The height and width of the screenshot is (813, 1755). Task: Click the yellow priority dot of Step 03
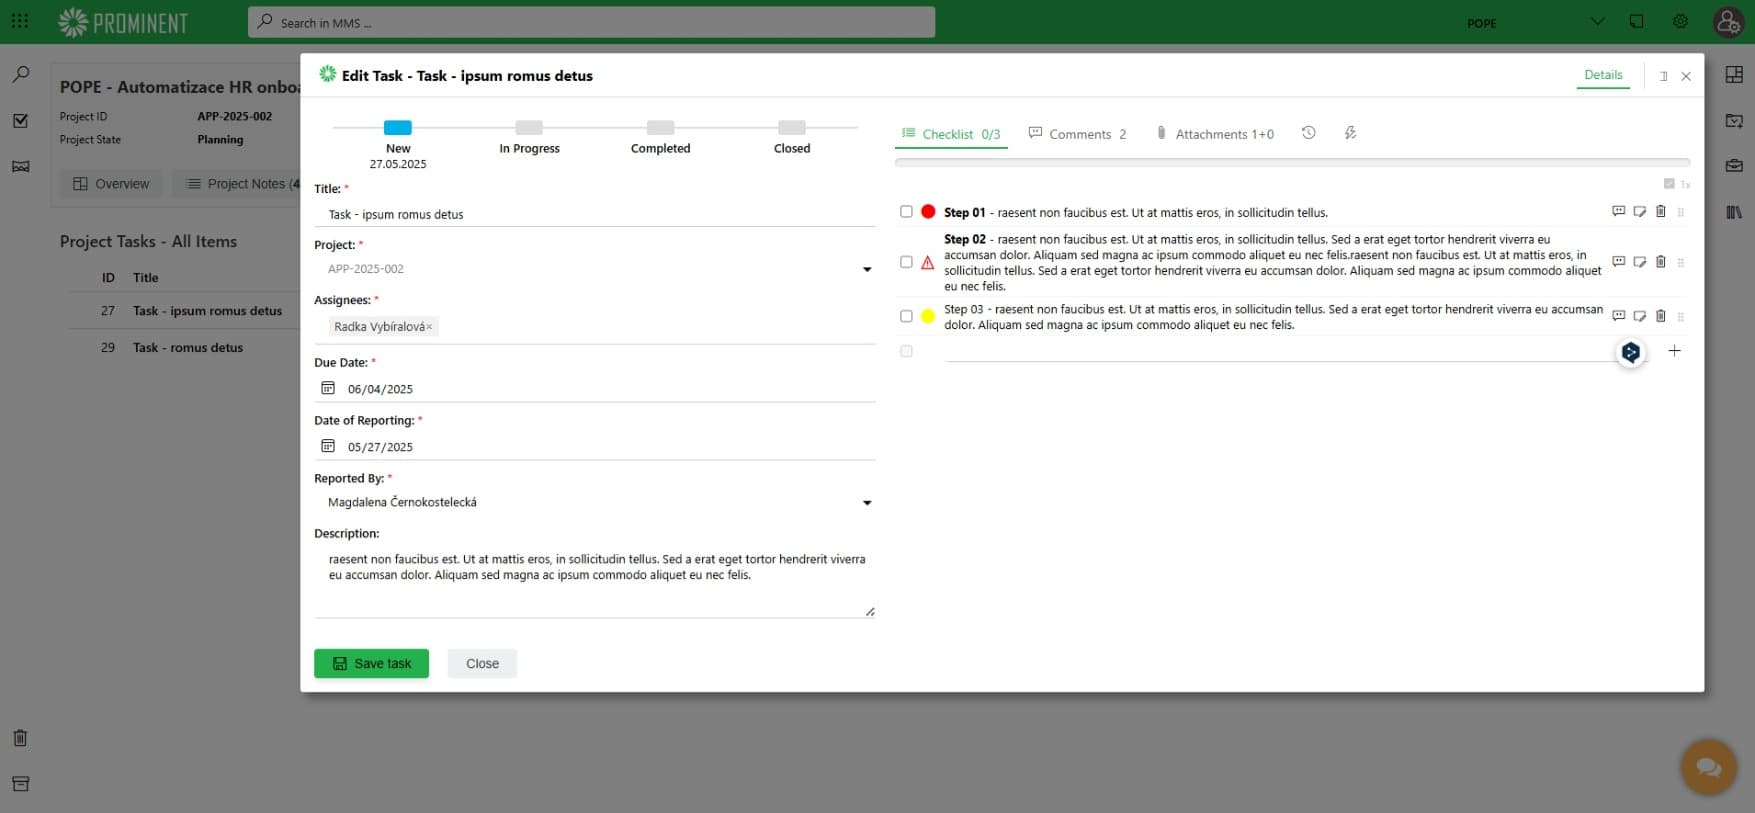928,316
